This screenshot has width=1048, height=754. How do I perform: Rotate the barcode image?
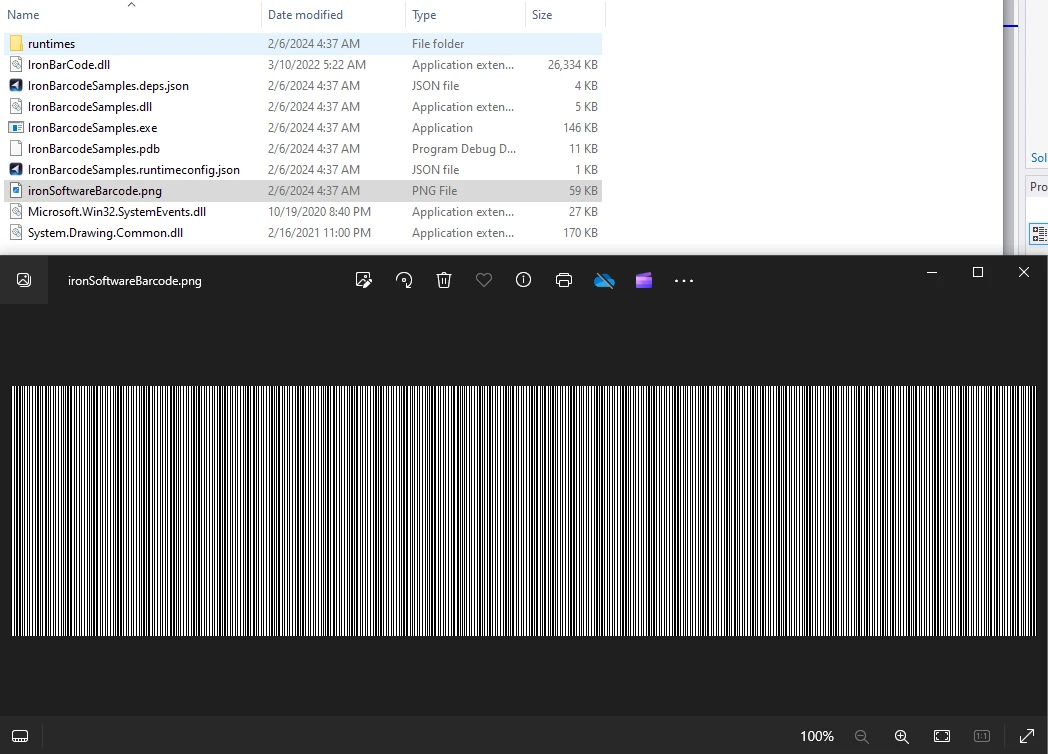coord(404,281)
